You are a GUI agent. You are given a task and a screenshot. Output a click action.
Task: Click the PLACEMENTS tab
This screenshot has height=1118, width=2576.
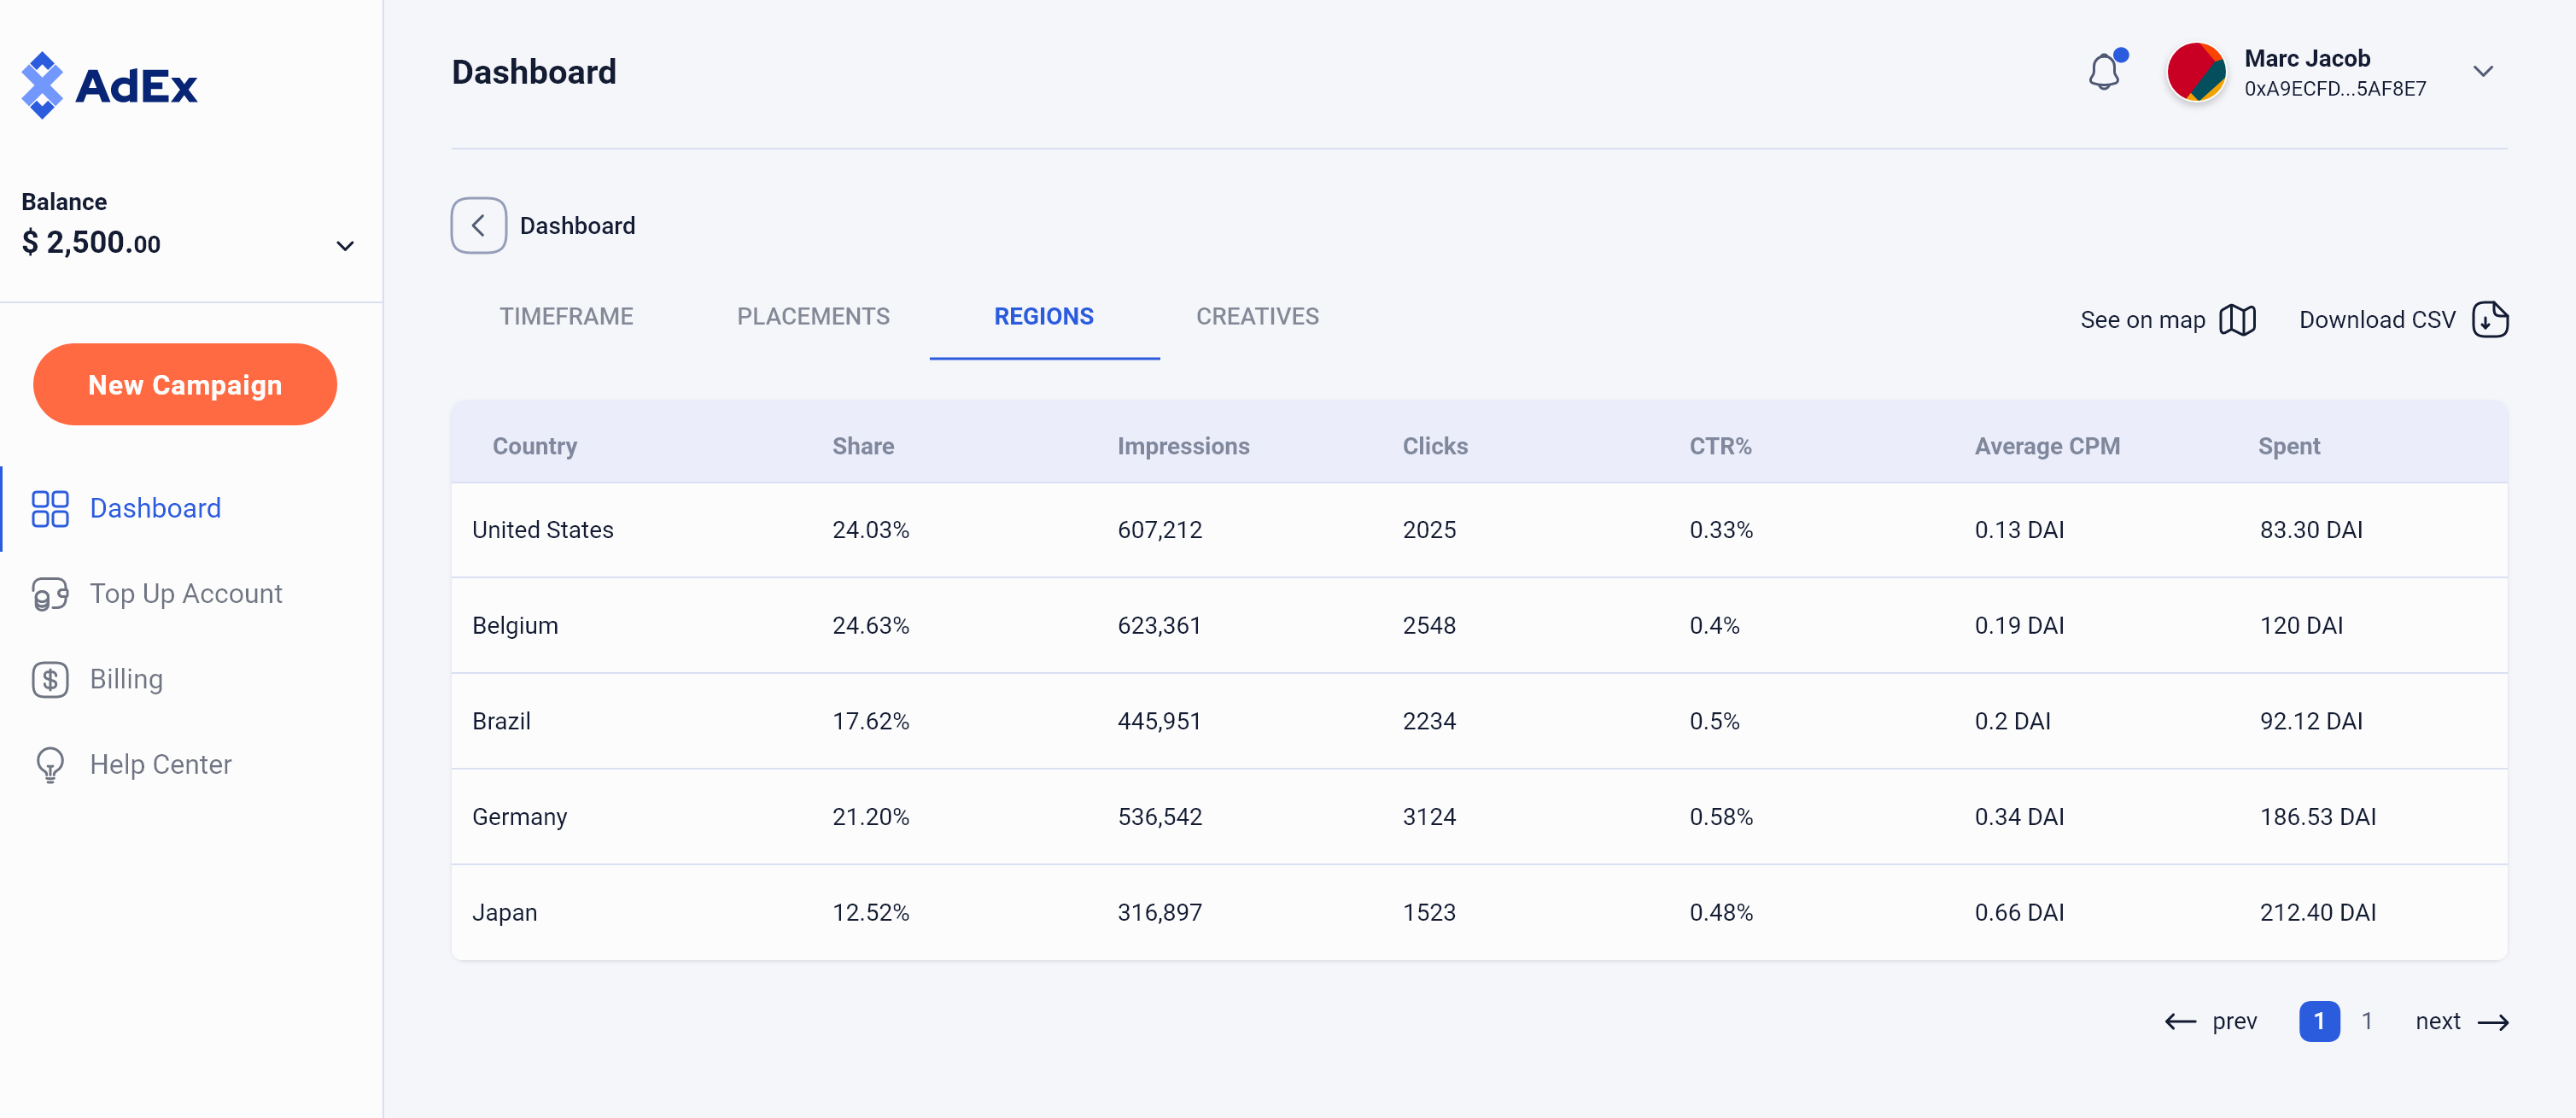coord(813,316)
